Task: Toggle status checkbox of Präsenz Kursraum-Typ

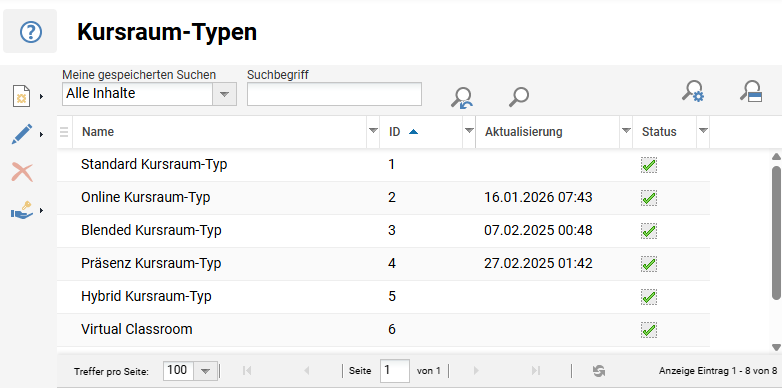Action: [649, 264]
